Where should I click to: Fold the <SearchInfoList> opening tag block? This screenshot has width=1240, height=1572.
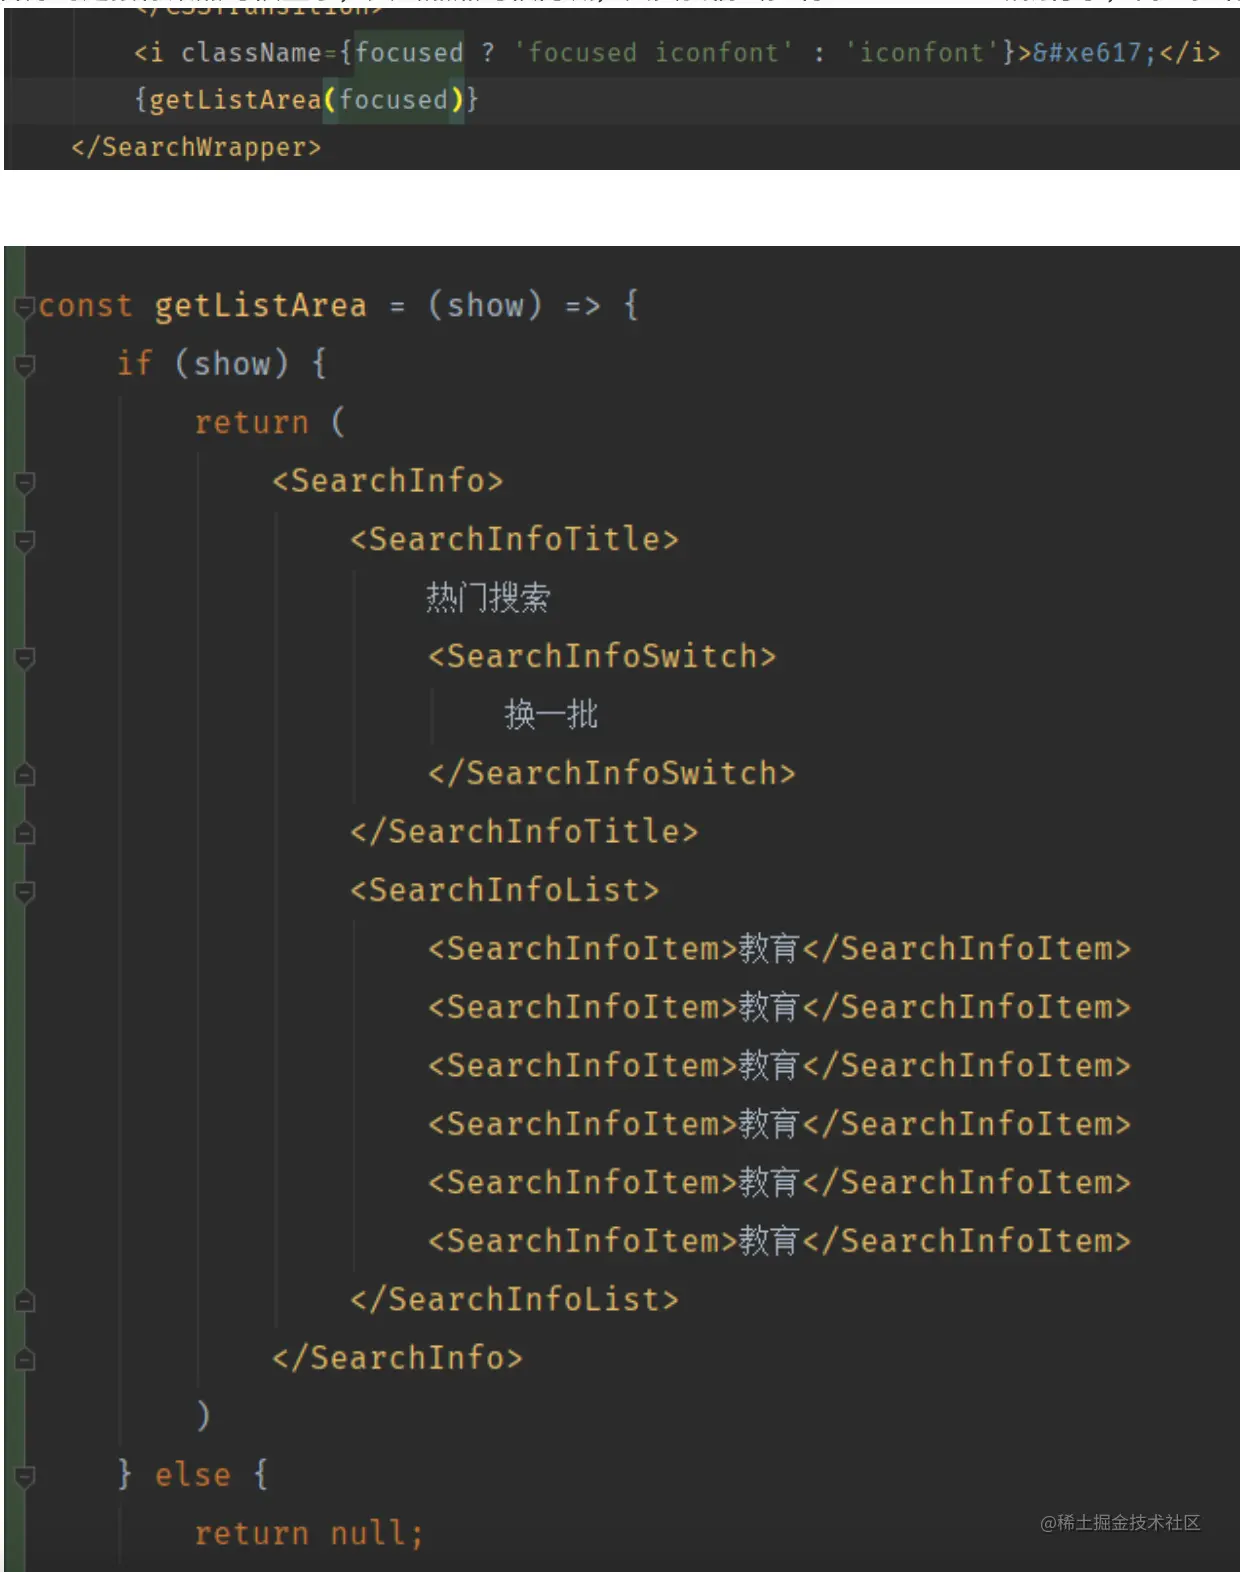(25, 892)
